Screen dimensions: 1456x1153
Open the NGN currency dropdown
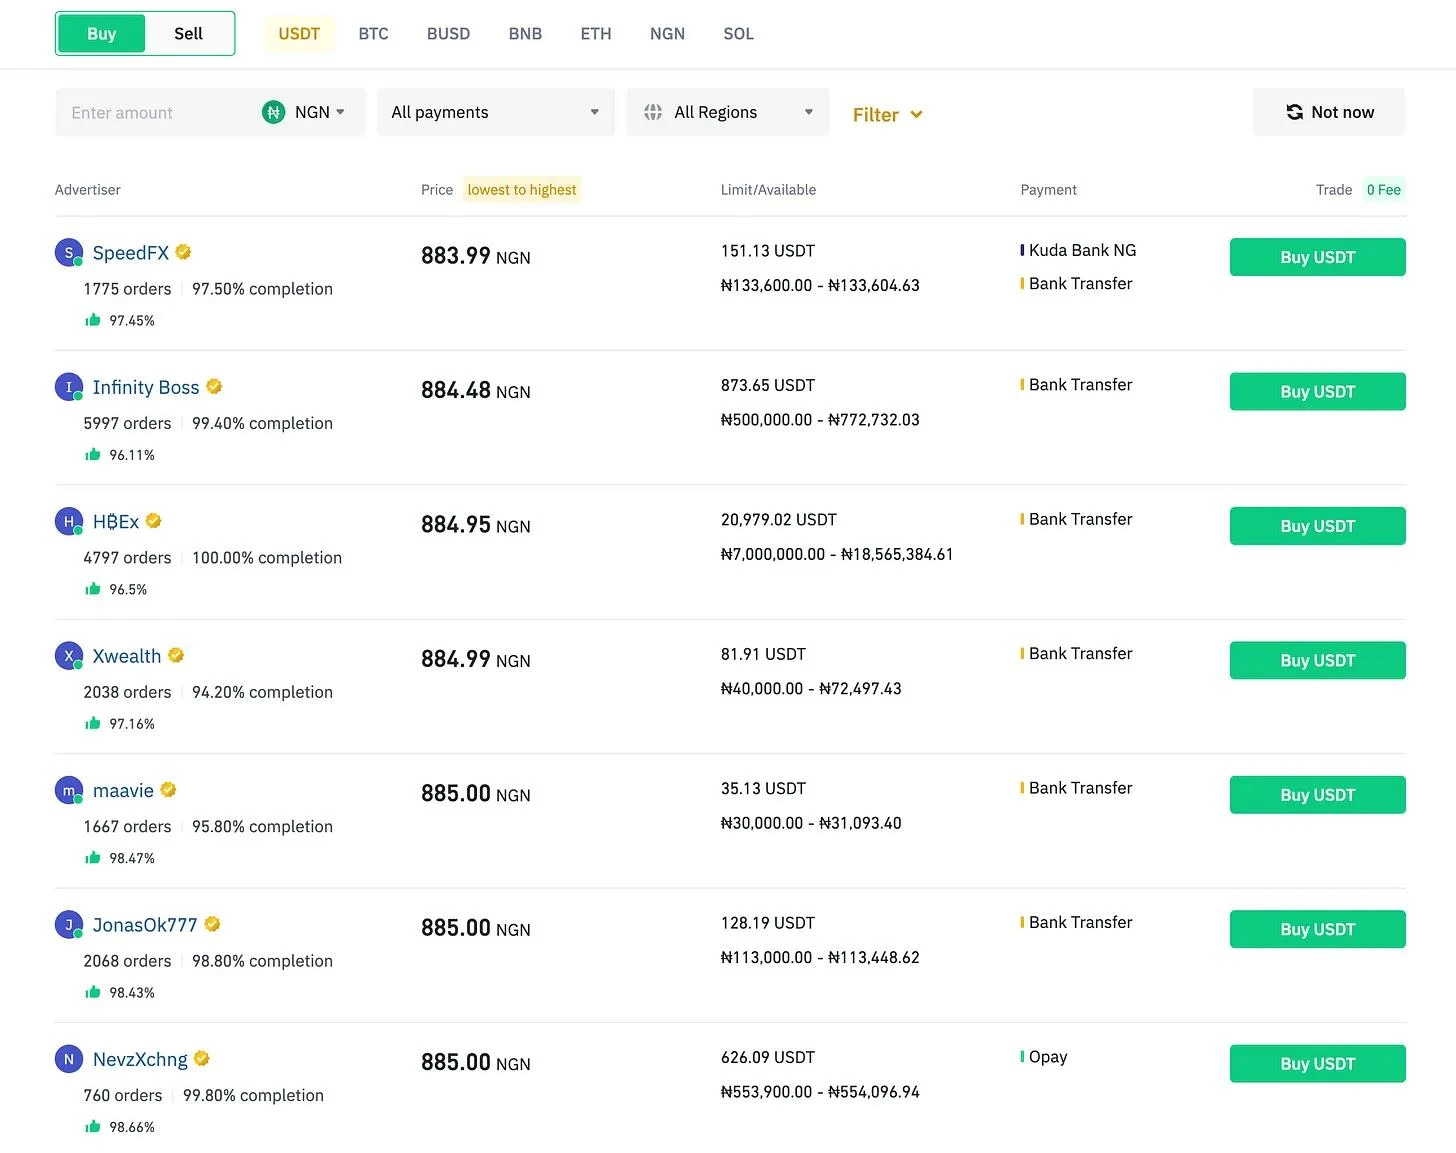point(319,113)
